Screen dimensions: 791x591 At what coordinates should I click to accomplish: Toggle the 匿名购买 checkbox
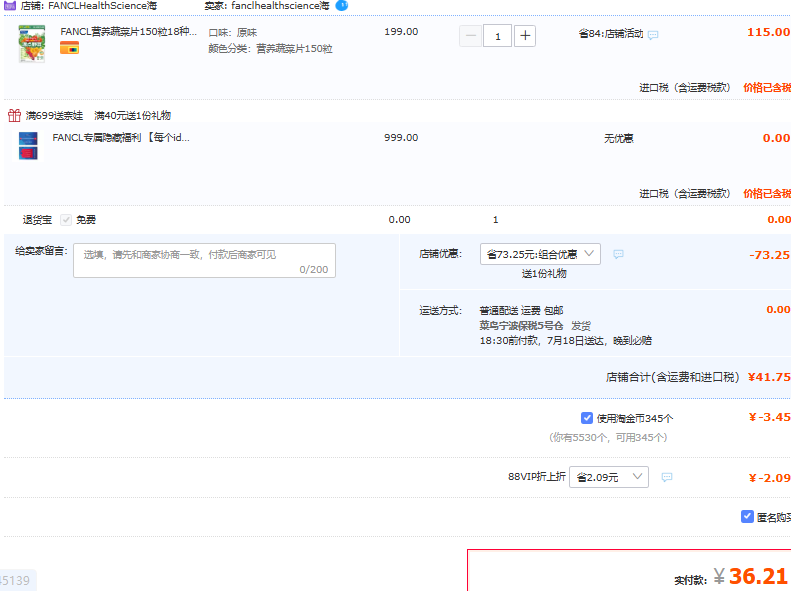pyautogui.click(x=747, y=517)
